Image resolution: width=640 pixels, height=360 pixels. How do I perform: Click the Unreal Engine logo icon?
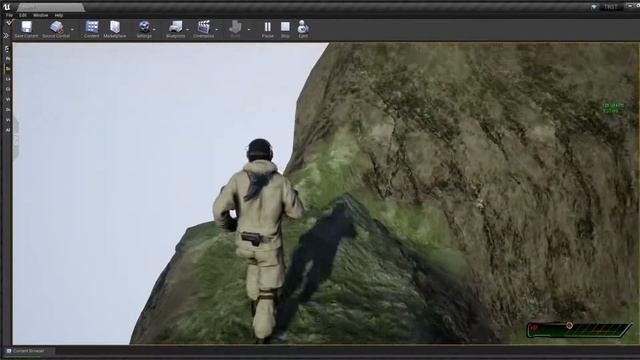[6, 6]
